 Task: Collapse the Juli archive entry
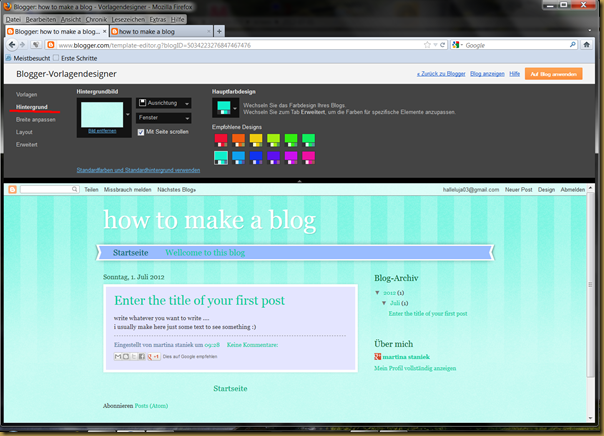(x=384, y=303)
